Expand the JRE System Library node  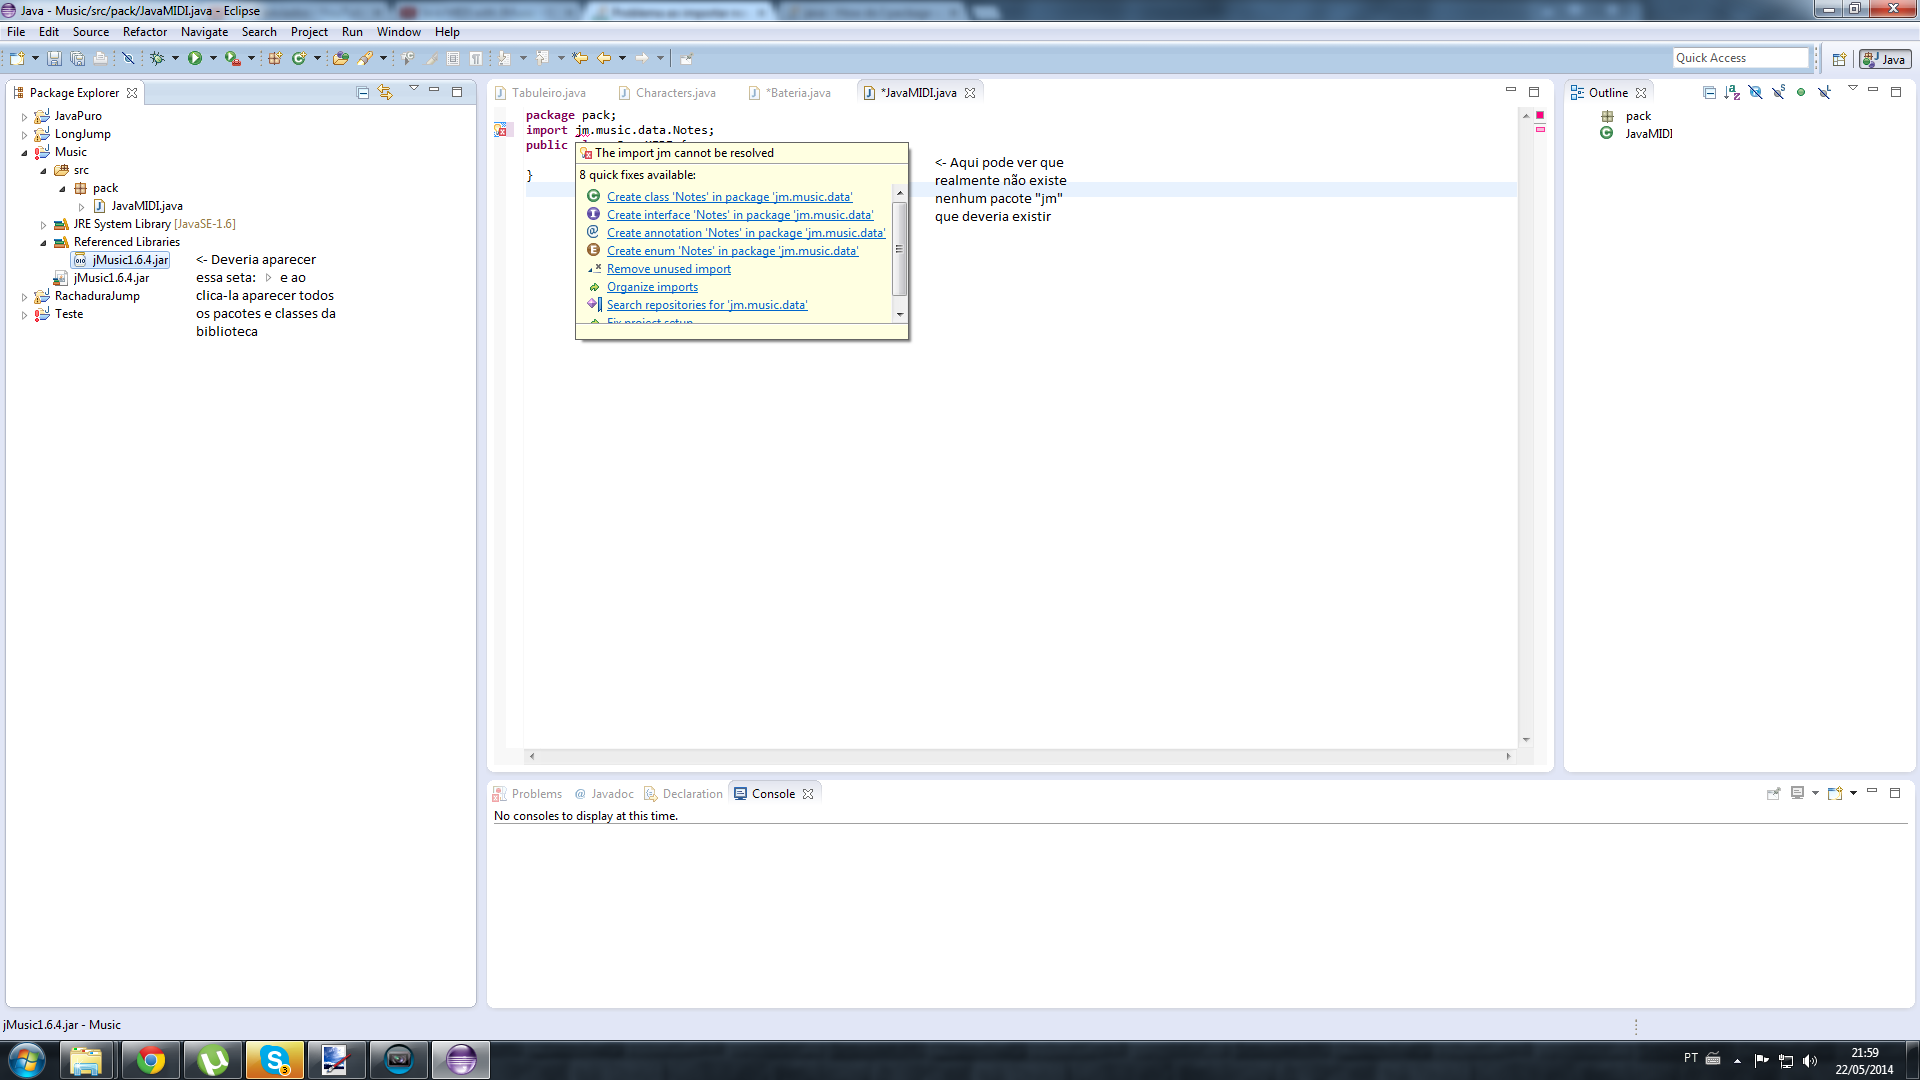point(44,225)
